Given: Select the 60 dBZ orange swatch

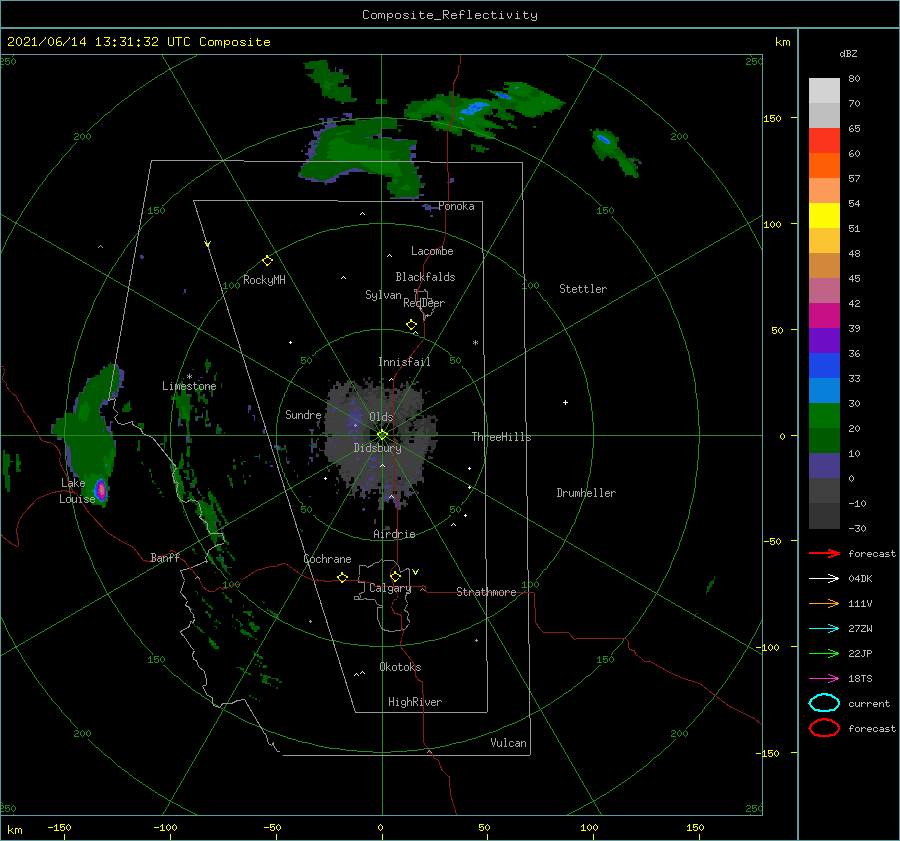Looking at the screenshot, I should (x=824, y=165).
